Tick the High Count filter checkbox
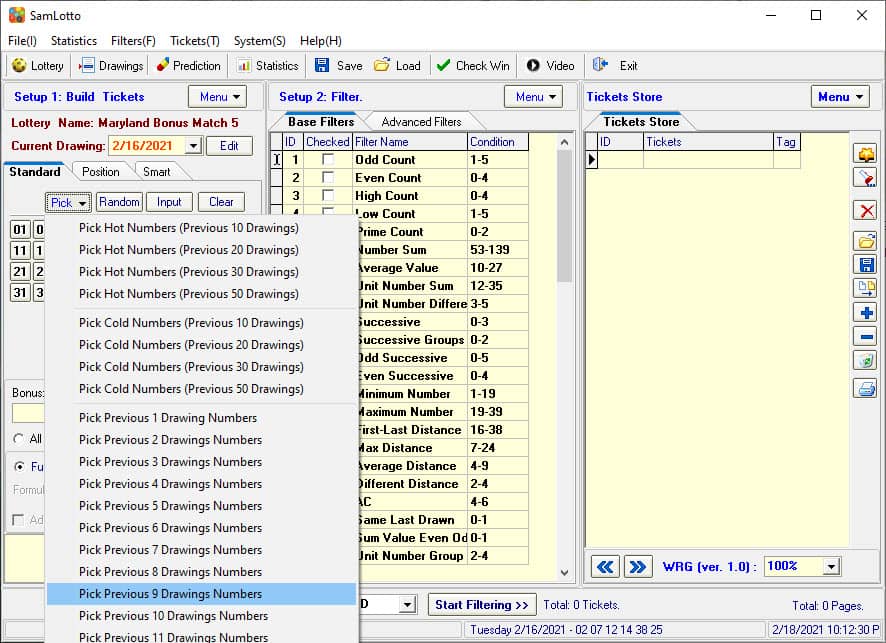 pos(328,195)
